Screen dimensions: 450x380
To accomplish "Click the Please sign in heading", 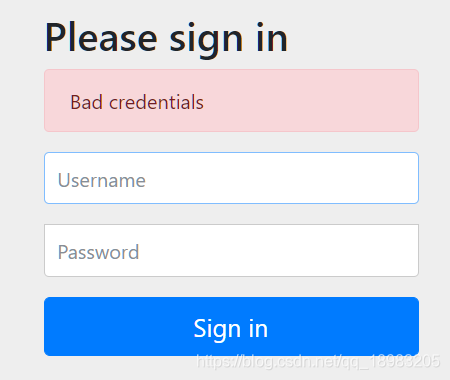I will click(166, 38).
